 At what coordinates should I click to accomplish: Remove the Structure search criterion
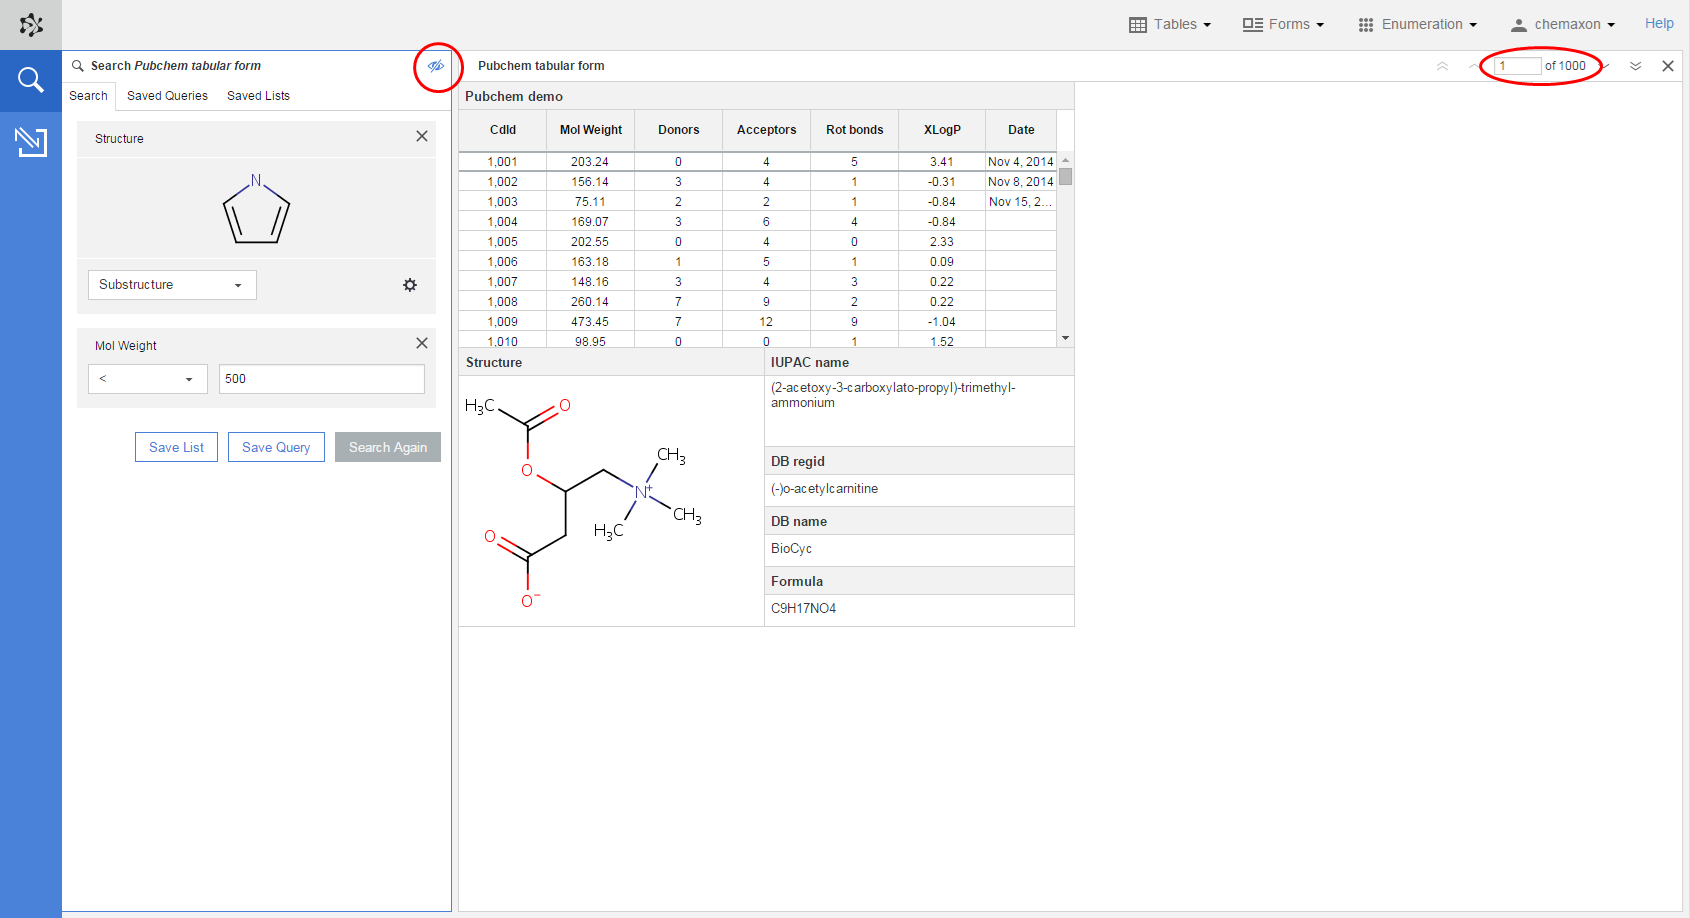point(422,137)
